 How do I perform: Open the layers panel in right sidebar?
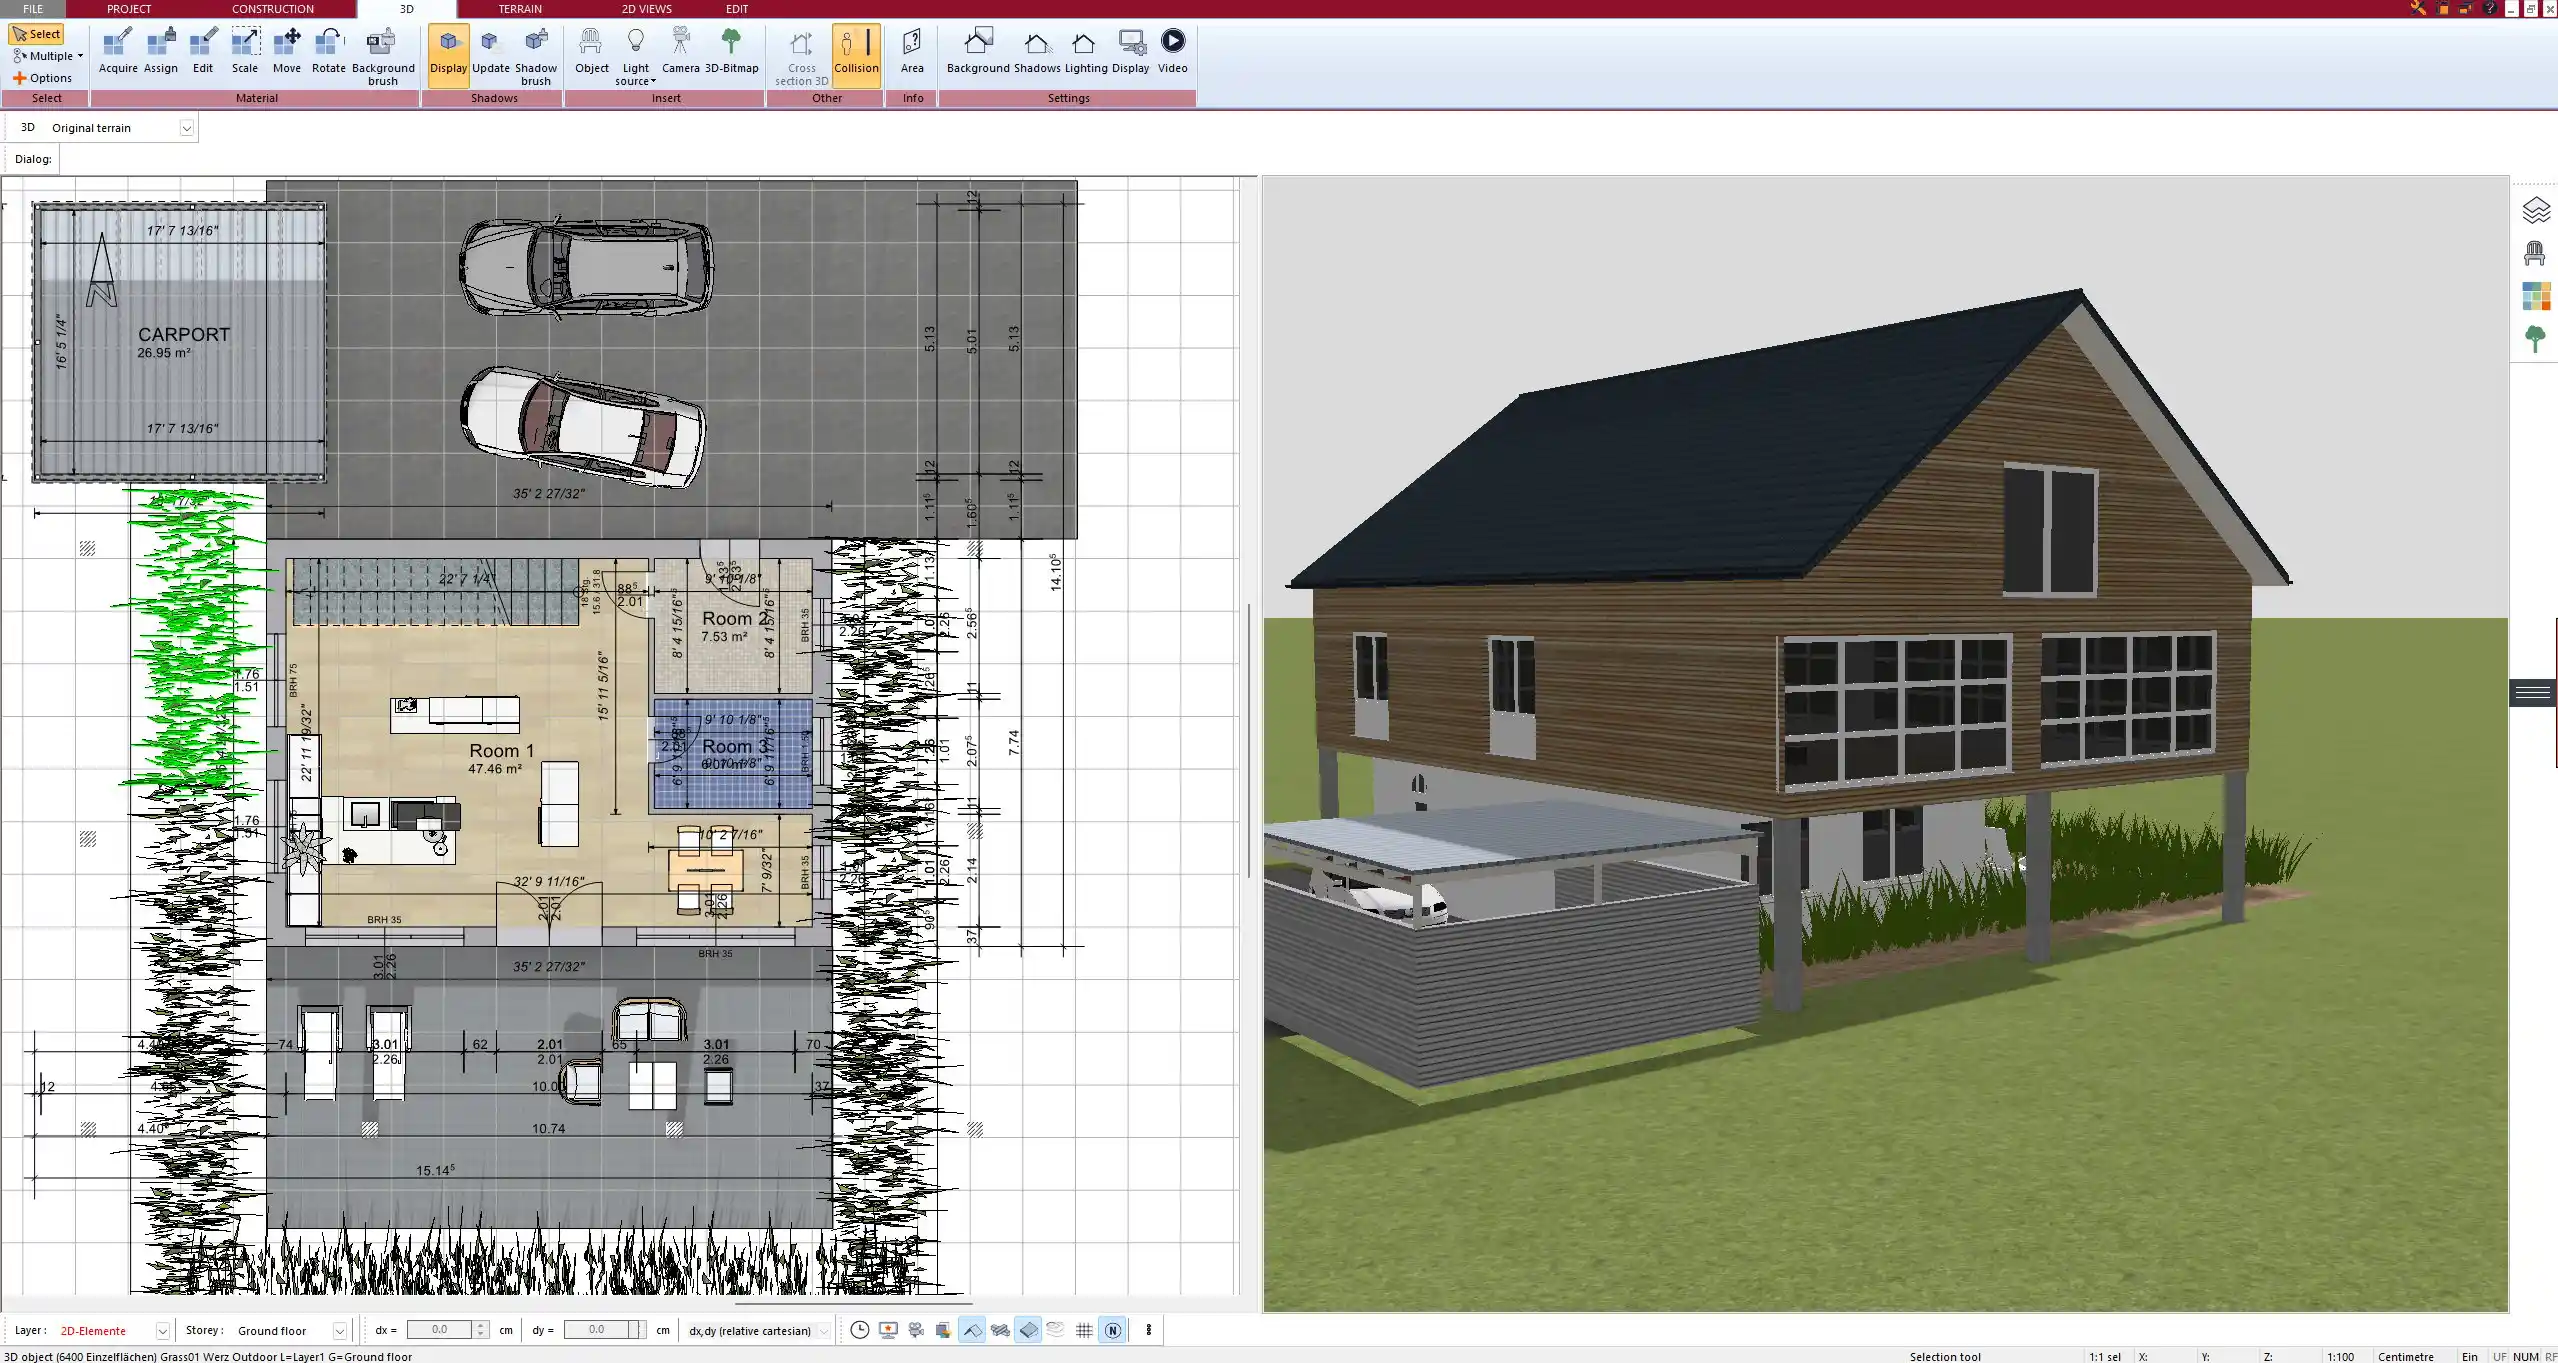pos(2535,210)
